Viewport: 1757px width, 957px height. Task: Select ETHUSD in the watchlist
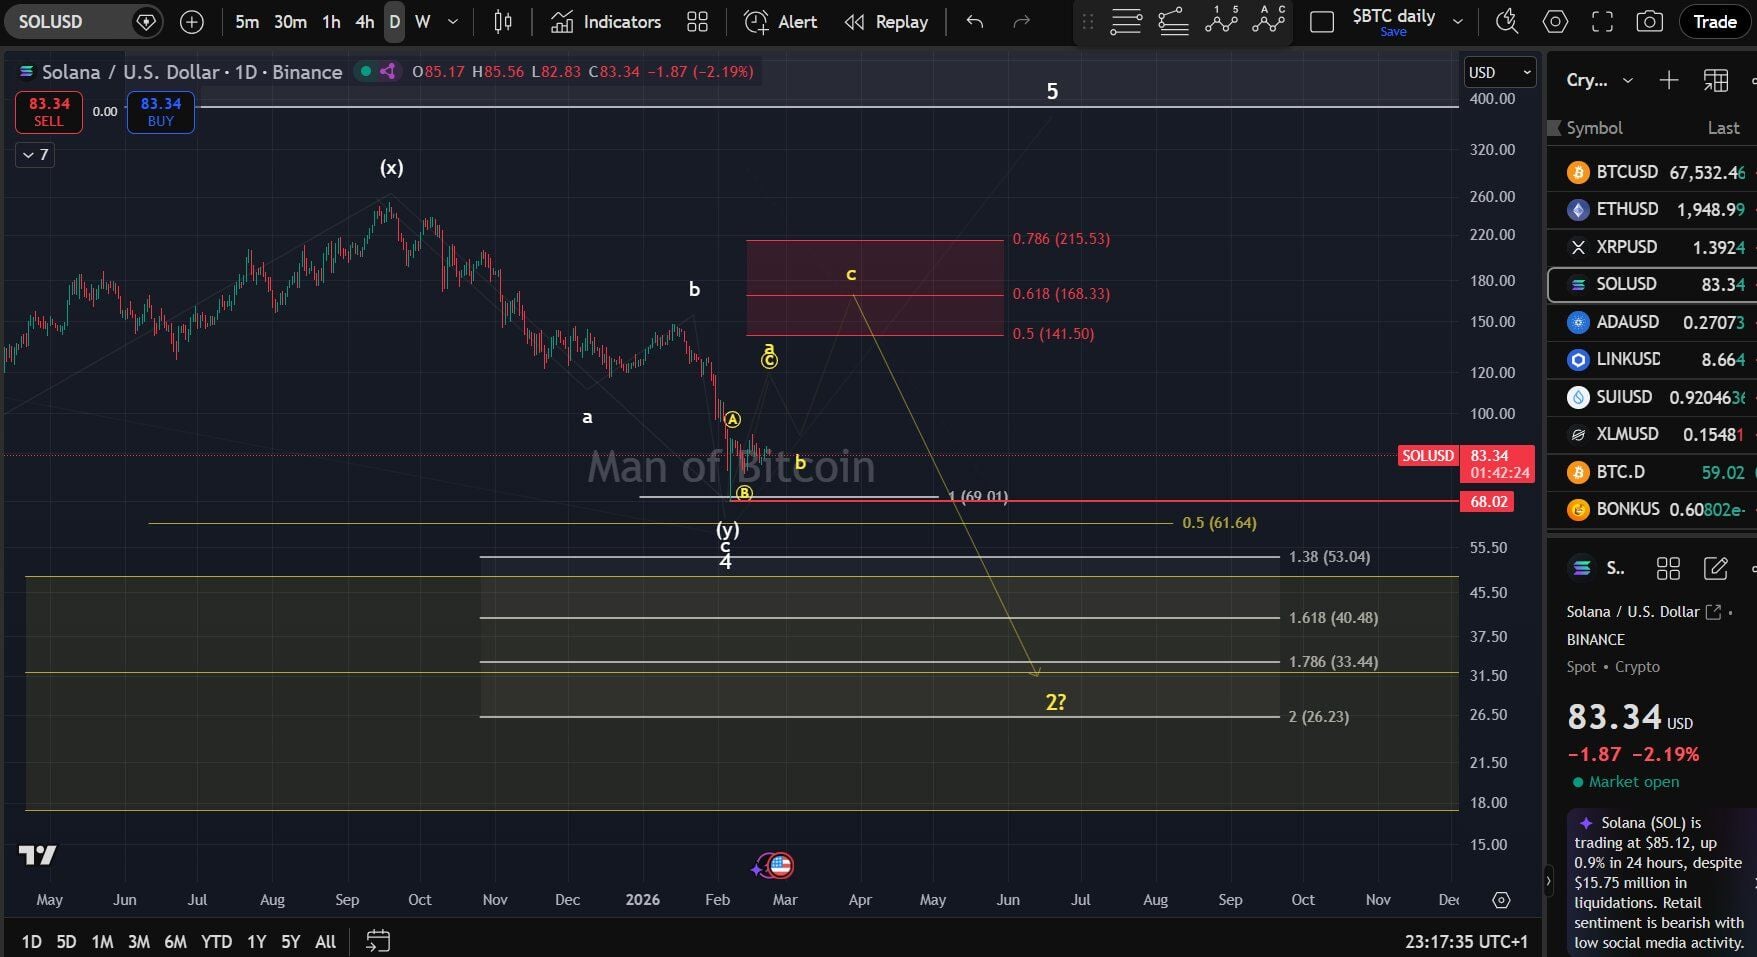1652,209
